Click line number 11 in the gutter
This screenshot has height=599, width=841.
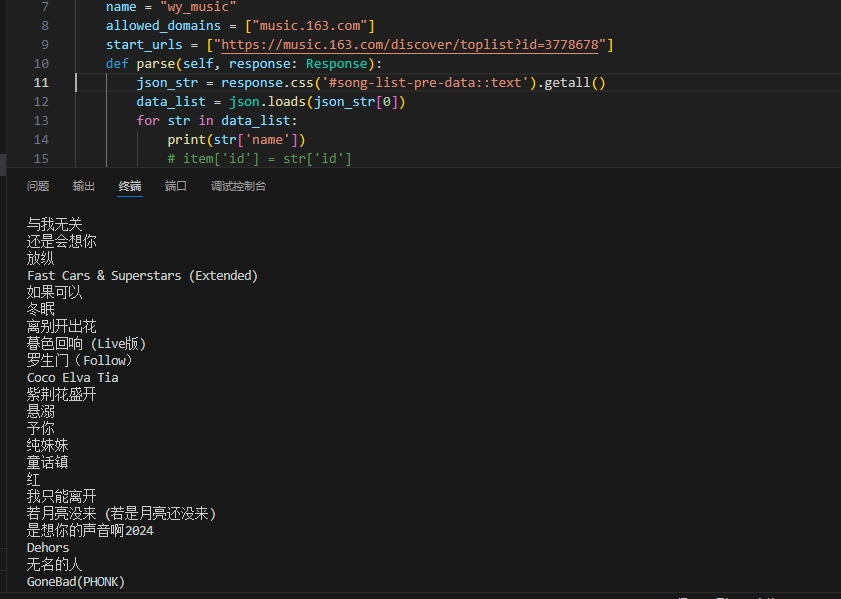coord(41,83)
